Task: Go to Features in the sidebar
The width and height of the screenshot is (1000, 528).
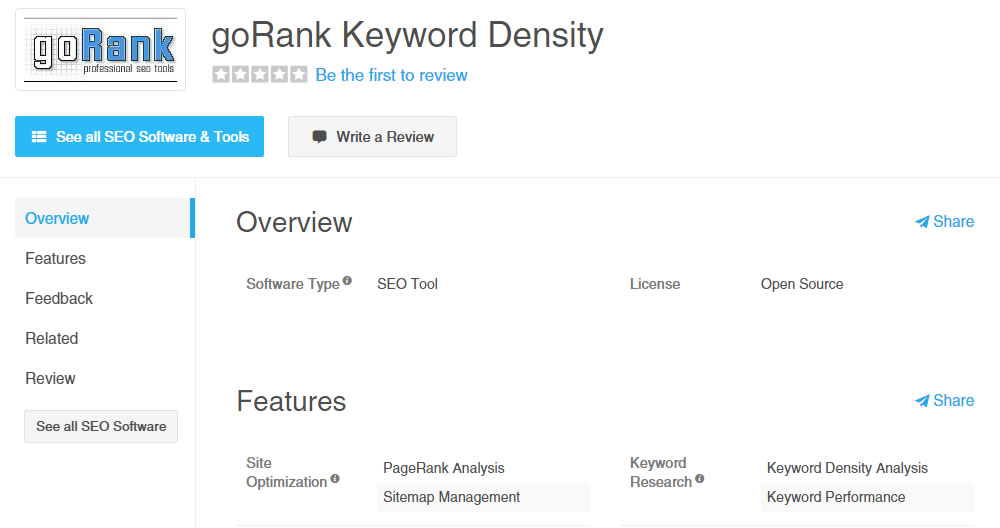Action: 55,258
